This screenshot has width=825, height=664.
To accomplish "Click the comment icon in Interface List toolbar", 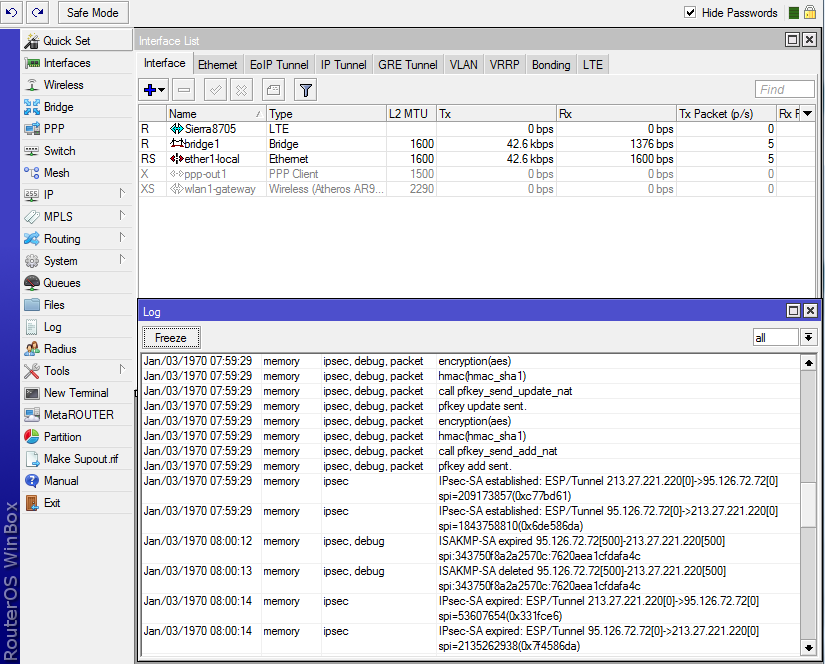I will pyautogui.click(x=272, y=90).
